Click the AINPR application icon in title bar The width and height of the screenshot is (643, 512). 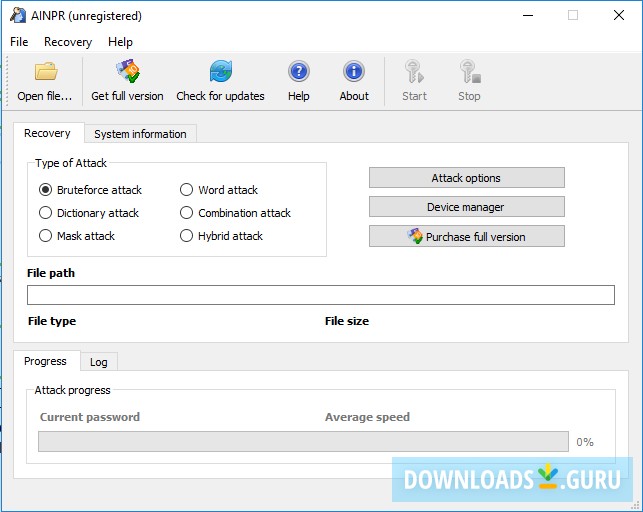18,16
